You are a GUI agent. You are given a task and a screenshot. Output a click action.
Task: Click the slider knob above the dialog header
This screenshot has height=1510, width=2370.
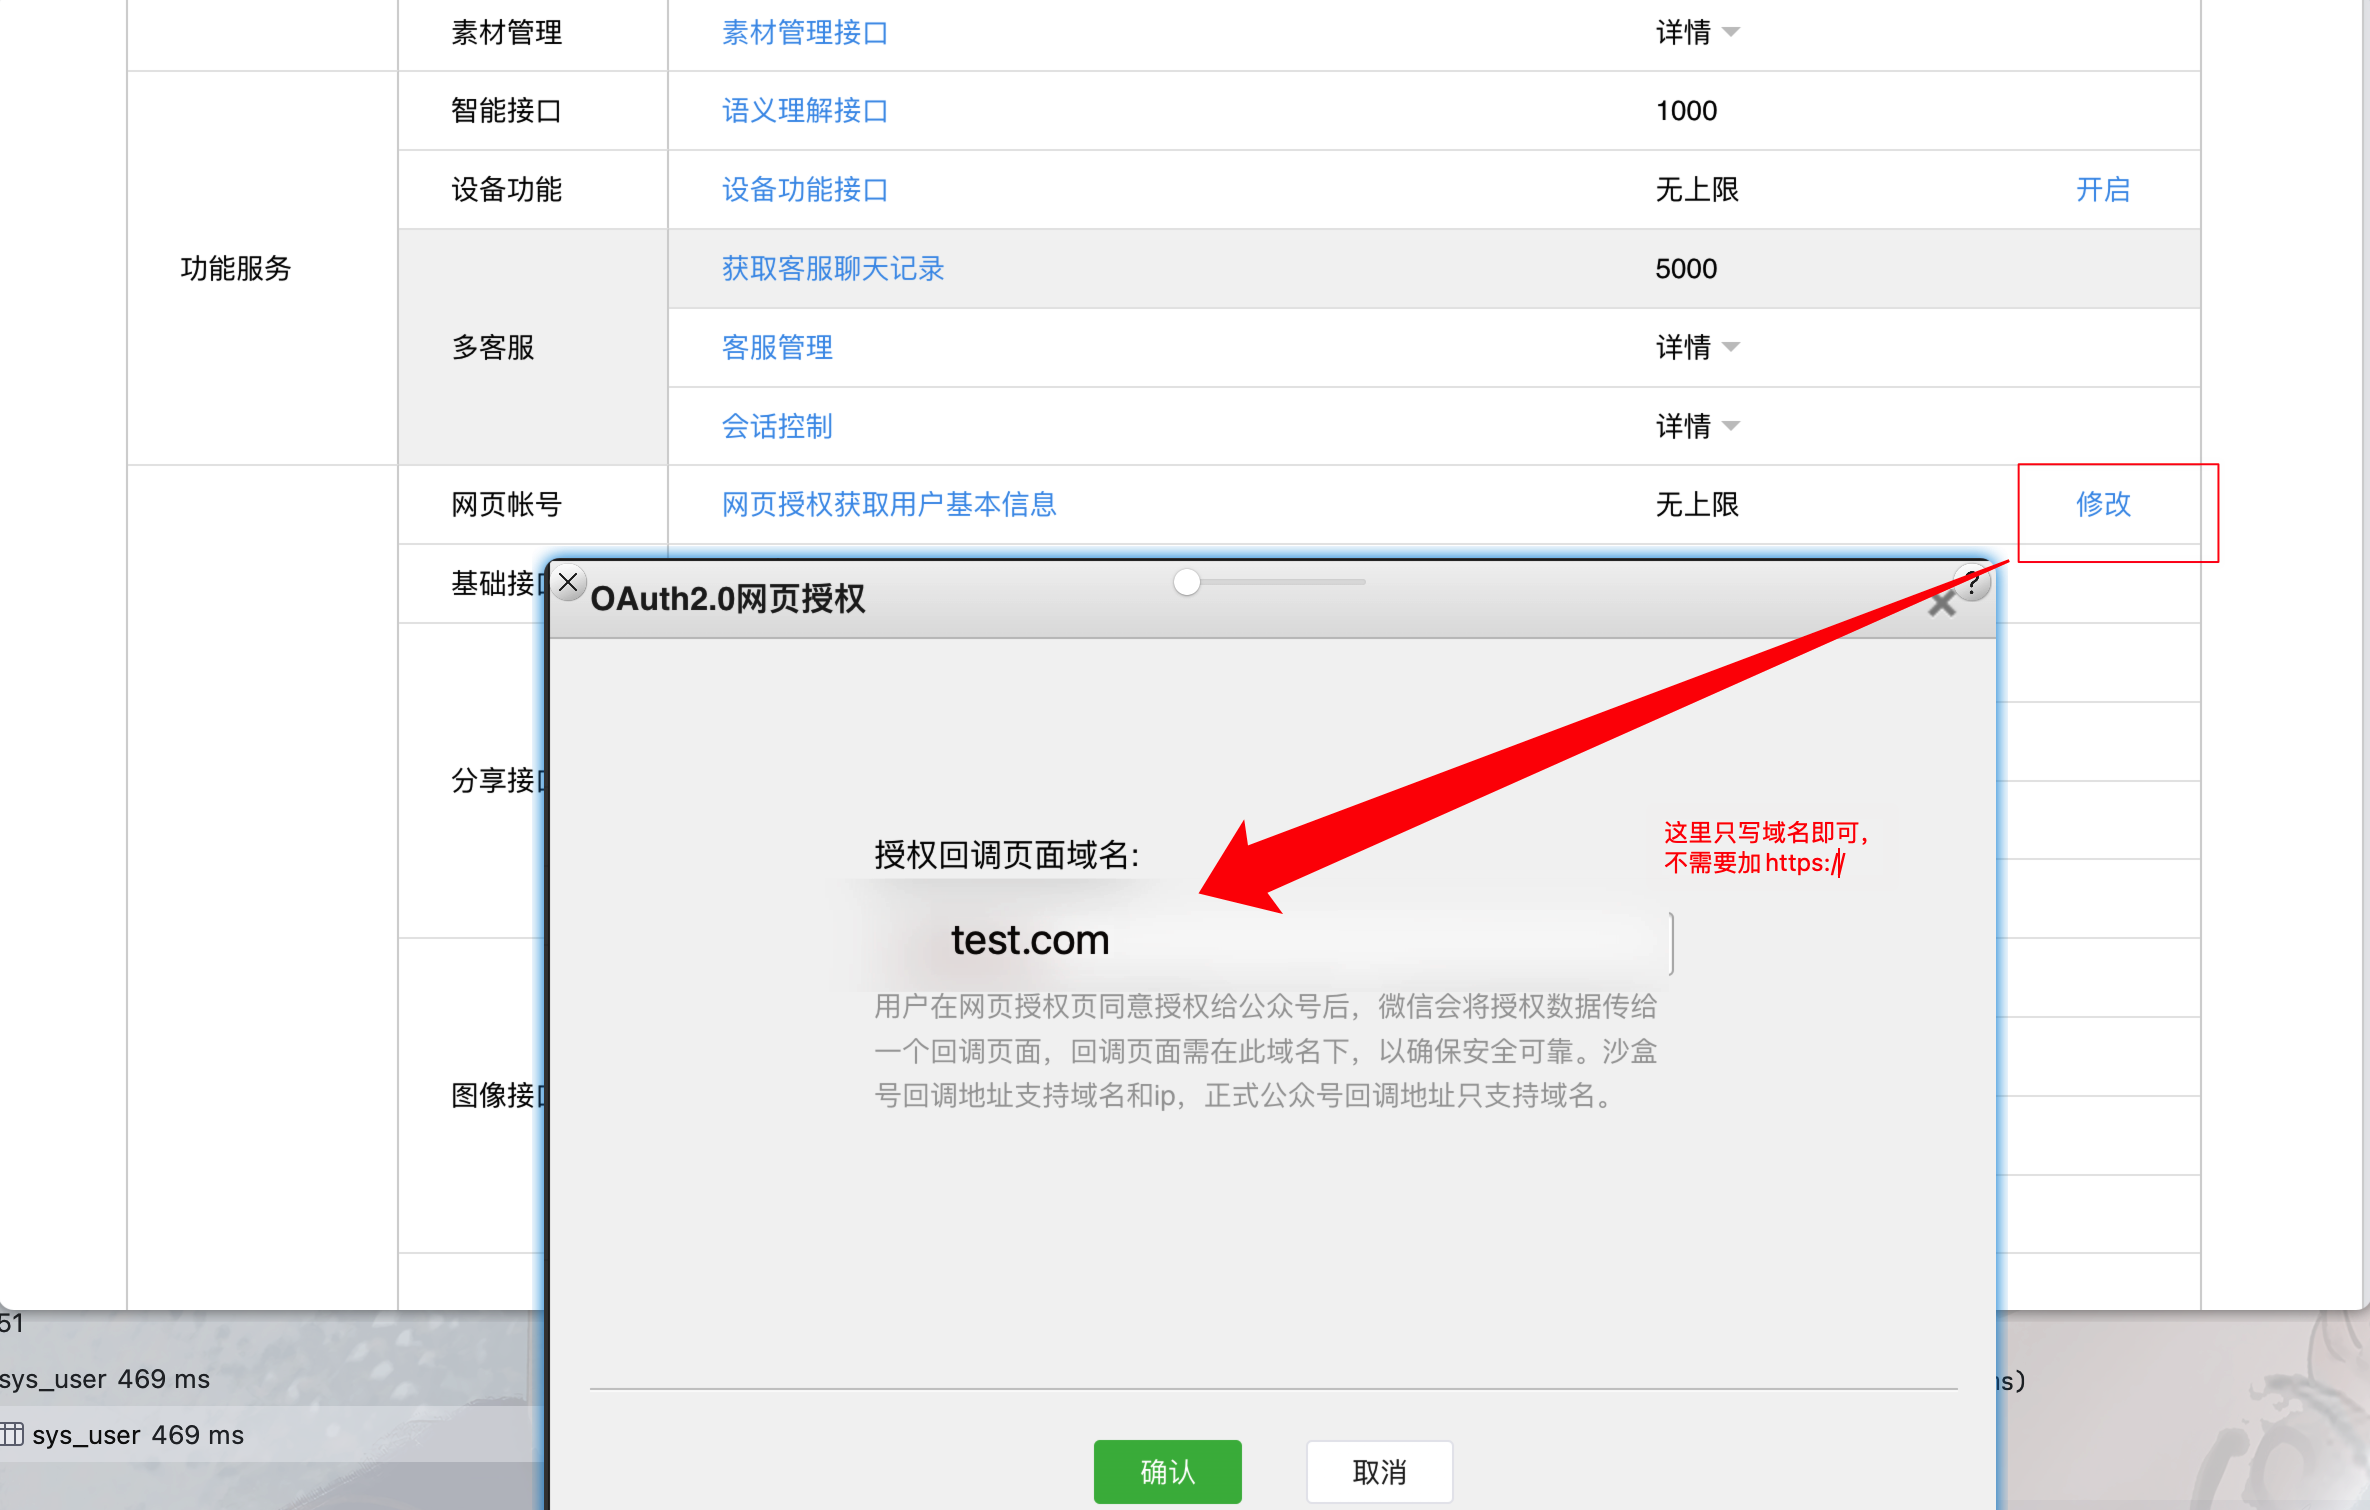[x=1187, y=582]
